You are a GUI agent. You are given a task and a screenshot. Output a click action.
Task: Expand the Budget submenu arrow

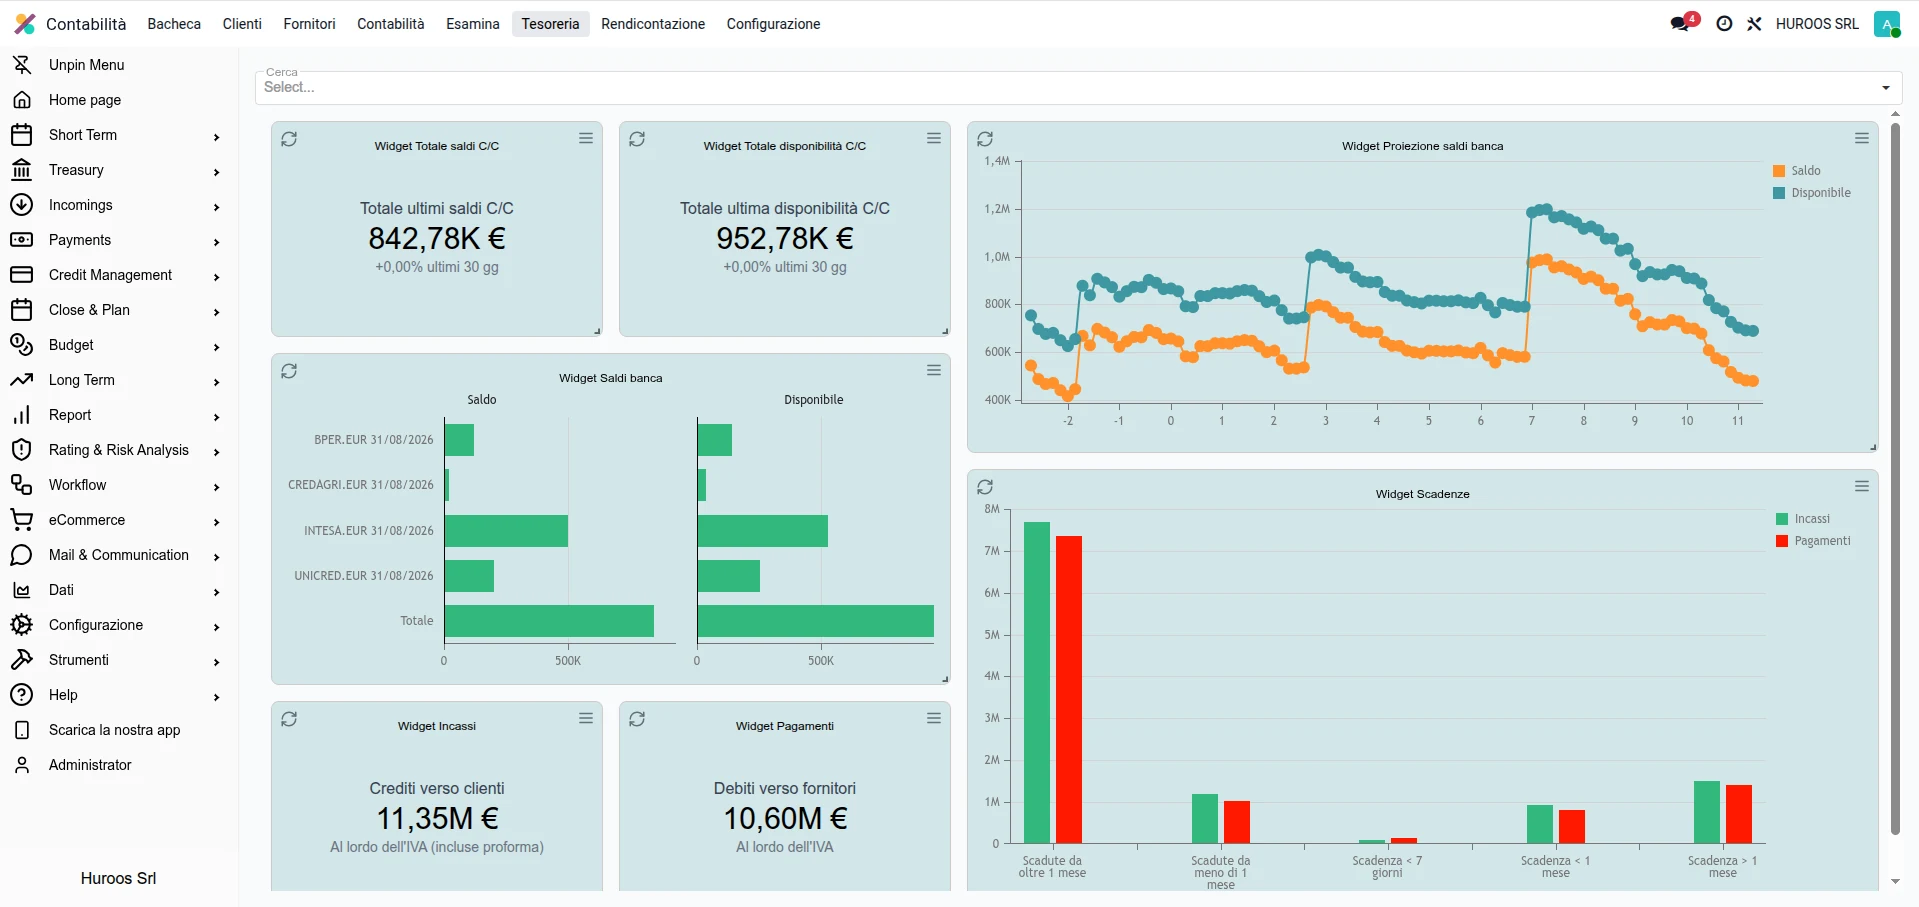pos(216,347)
